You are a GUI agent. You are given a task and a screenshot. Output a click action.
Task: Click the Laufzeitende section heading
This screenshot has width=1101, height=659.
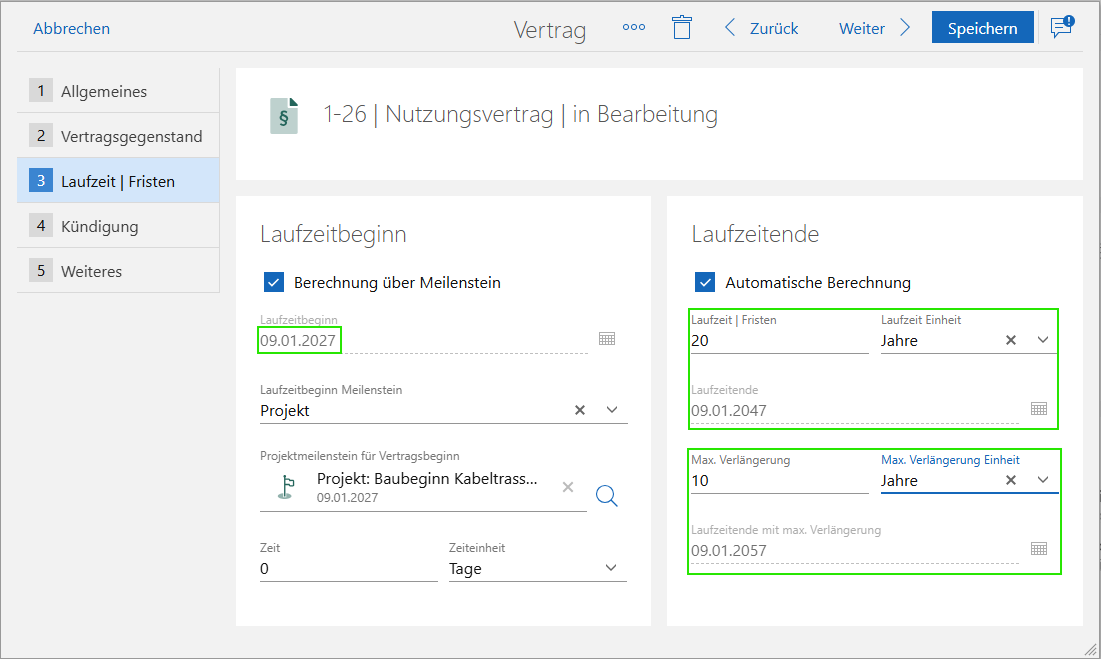(755, 234)
